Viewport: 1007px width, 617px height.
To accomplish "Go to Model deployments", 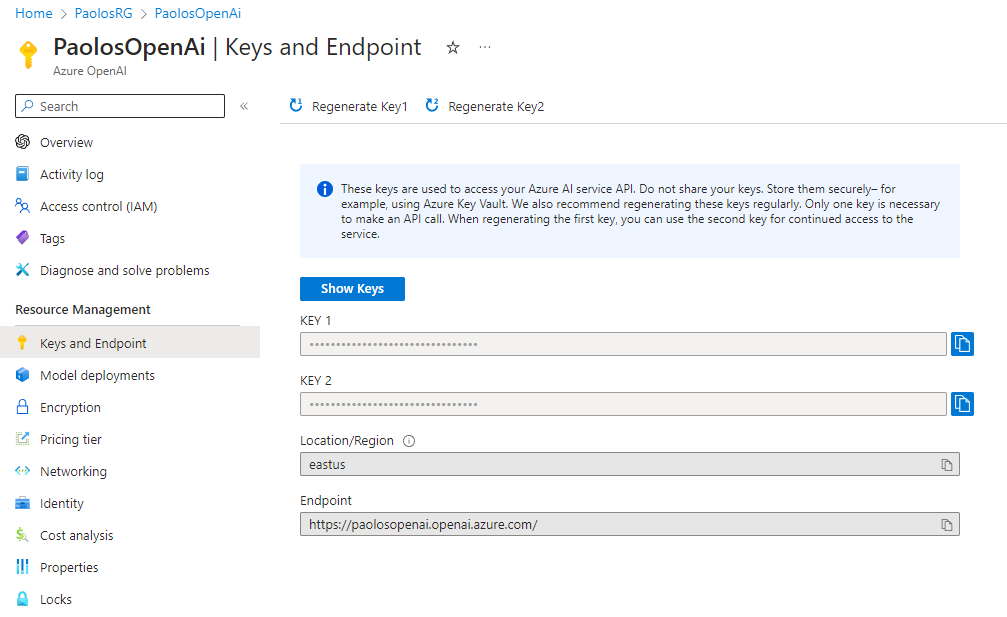I will coord(97,376).
